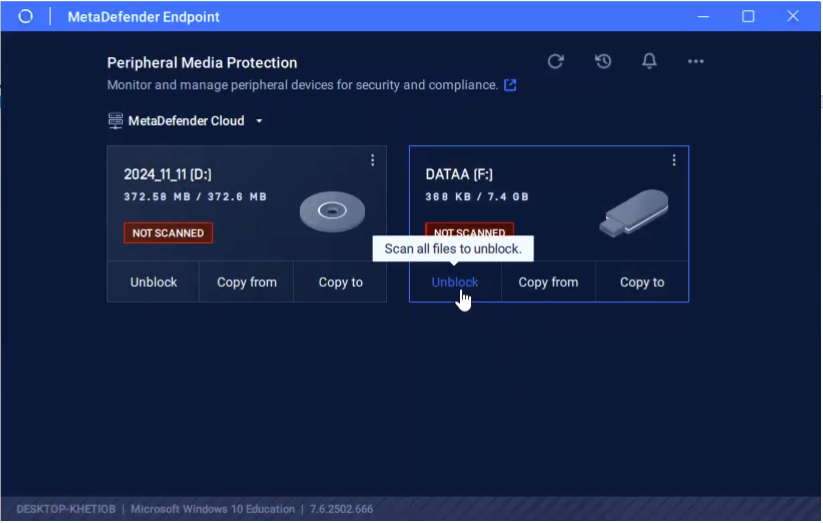Viewport: 823px width, 523px height.
Task: Click Copy to on the DATAA (F:) card
Action: (x=642, y=282)
